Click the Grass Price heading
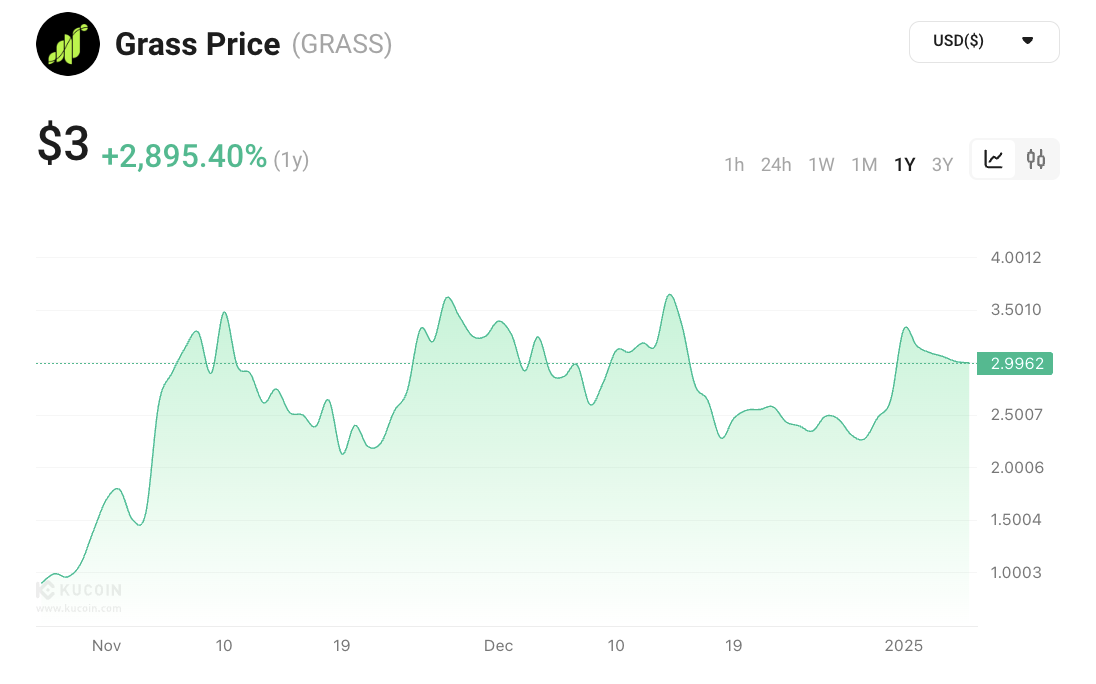1096x684 pixels. click(x=198, y=44)
